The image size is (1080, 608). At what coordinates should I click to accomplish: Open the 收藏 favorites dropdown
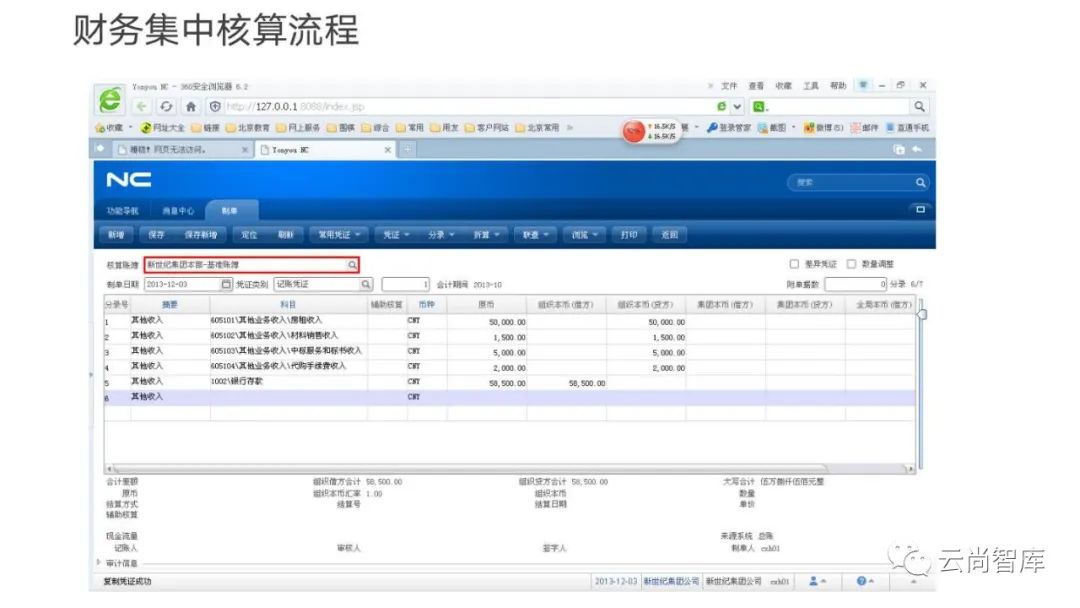tap(114, 128)
